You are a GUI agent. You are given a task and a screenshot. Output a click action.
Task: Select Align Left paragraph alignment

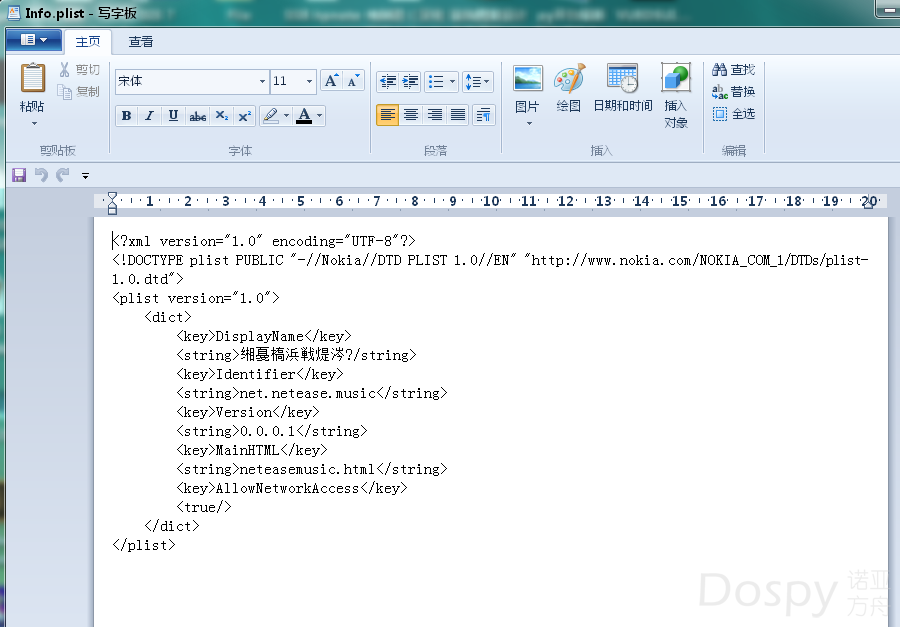point(387,115)
